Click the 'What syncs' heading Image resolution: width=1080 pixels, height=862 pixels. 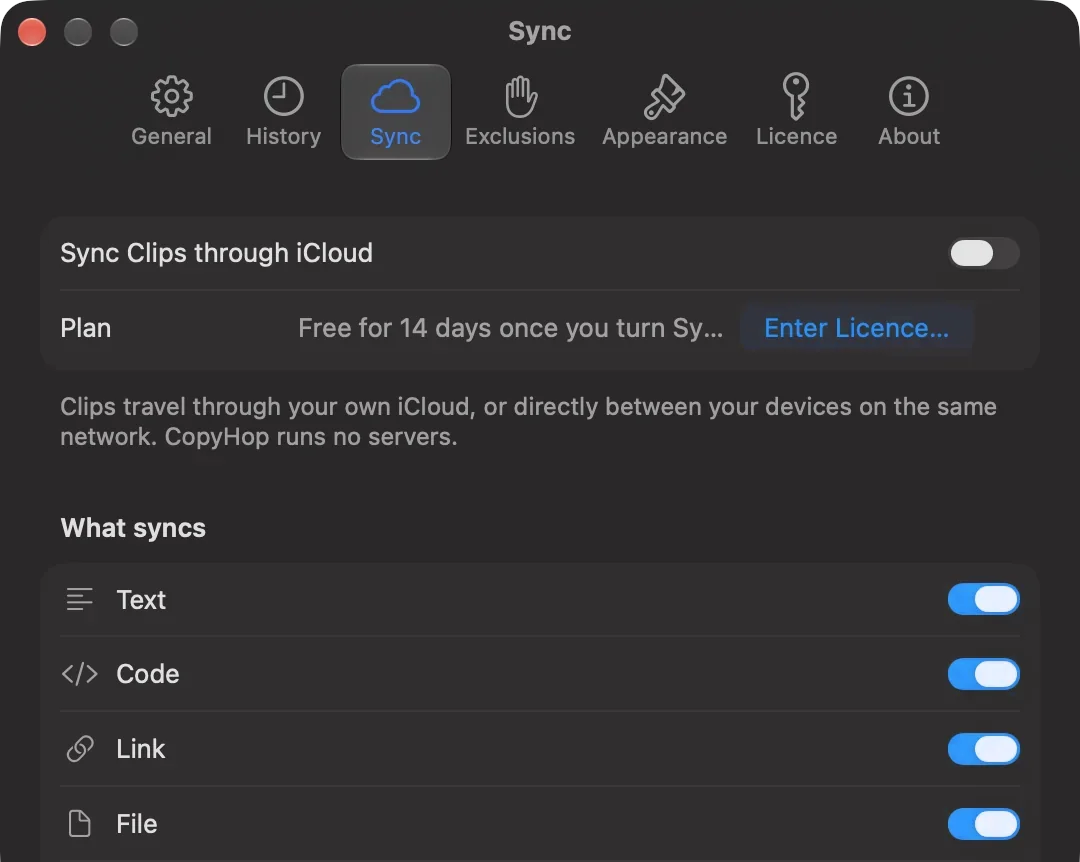point(133,528)
